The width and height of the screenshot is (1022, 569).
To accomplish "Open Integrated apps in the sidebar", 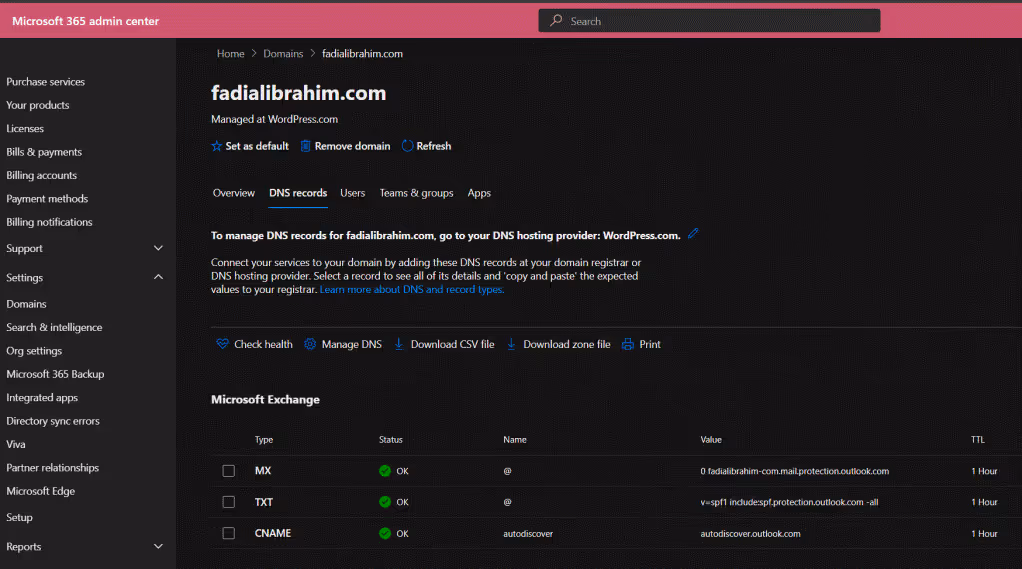I will click(x=42, y=398).
